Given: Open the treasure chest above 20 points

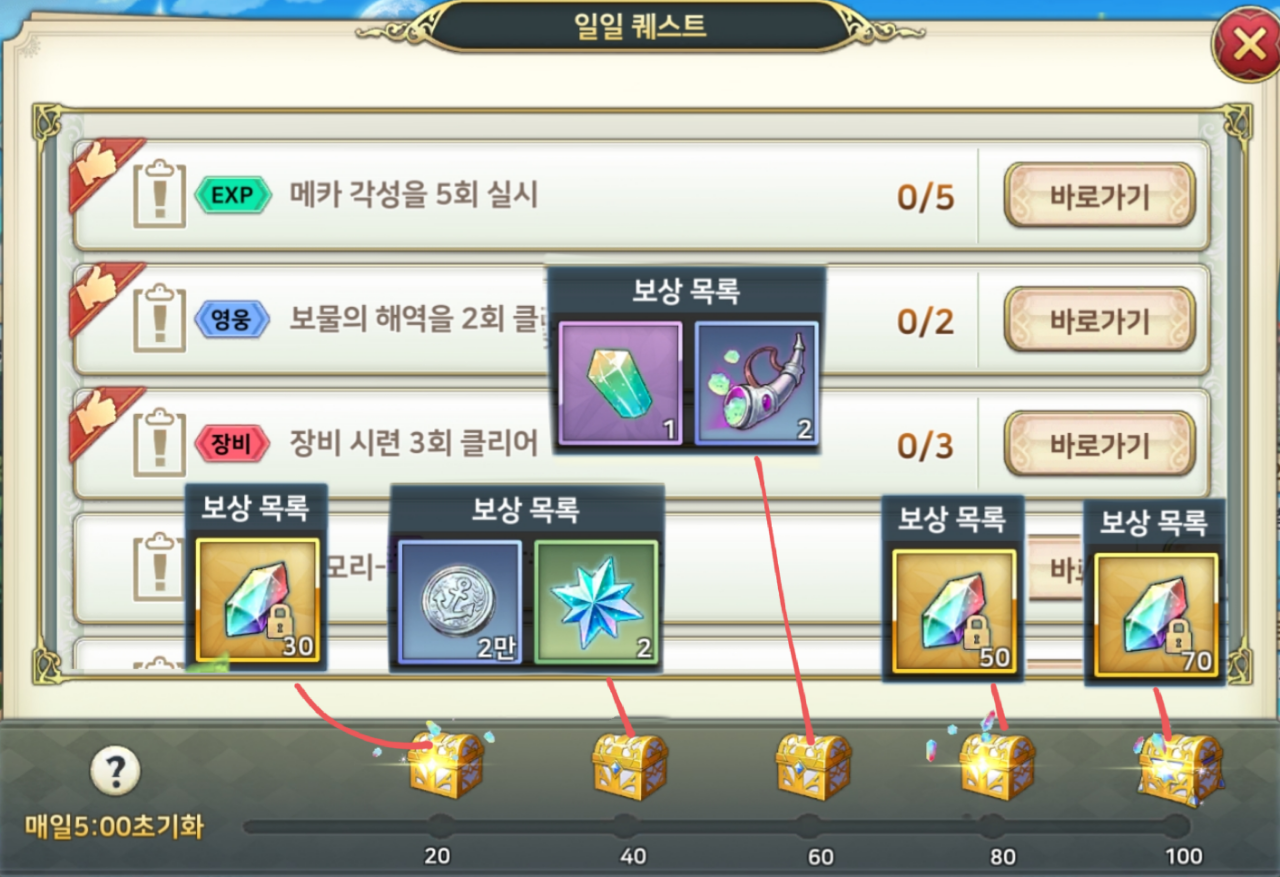Looking at the screenshot, I should click(446, 765).
